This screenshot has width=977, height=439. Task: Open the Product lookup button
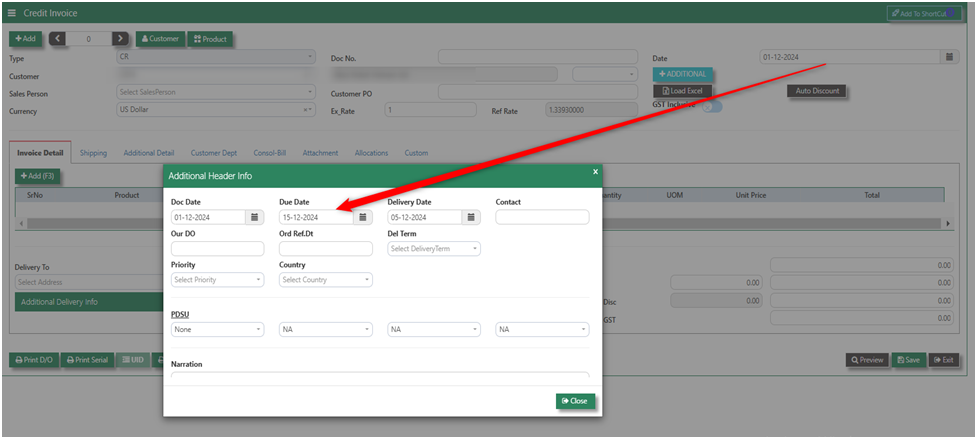click(x=210, y=39)
